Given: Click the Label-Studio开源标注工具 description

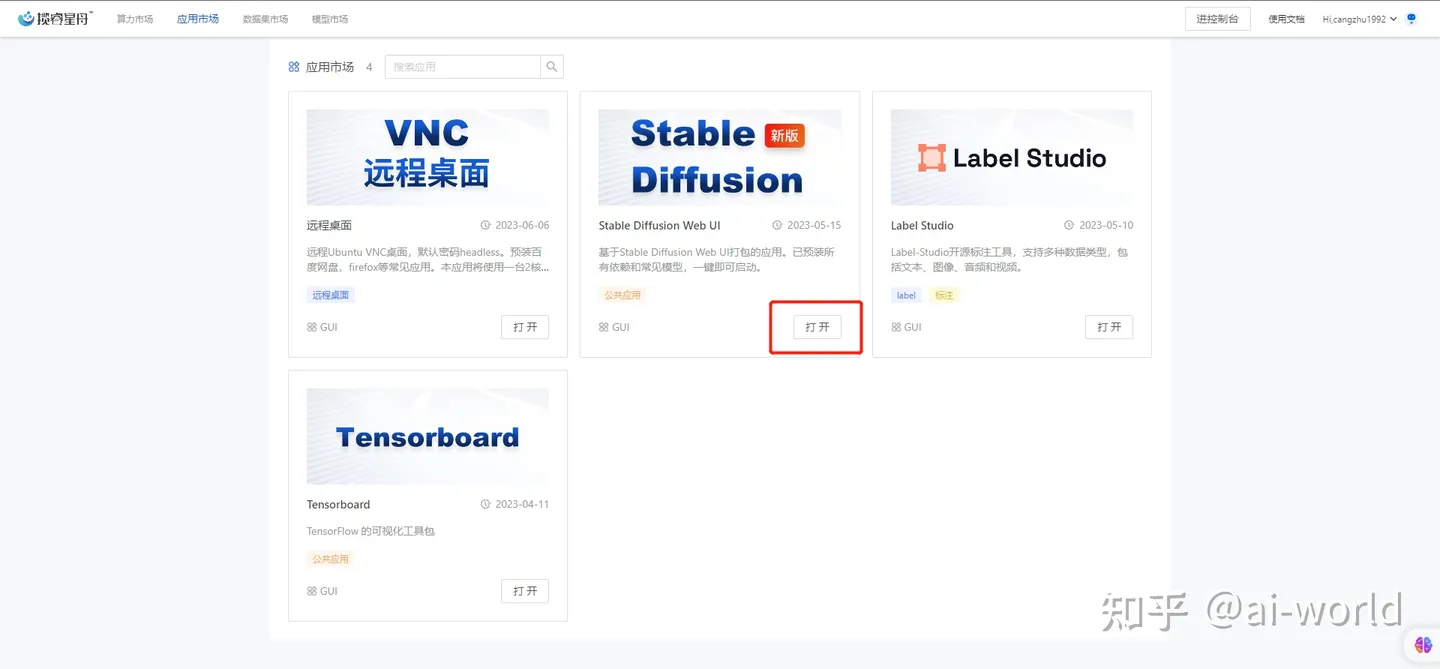Looking at the screenshot, I should tap(1009, 260).
